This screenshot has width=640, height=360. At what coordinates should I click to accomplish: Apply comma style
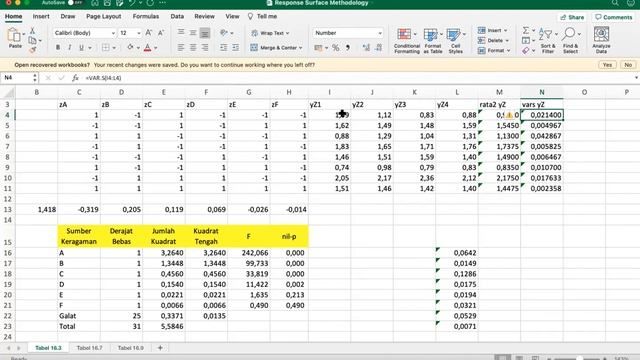[348, 48]
